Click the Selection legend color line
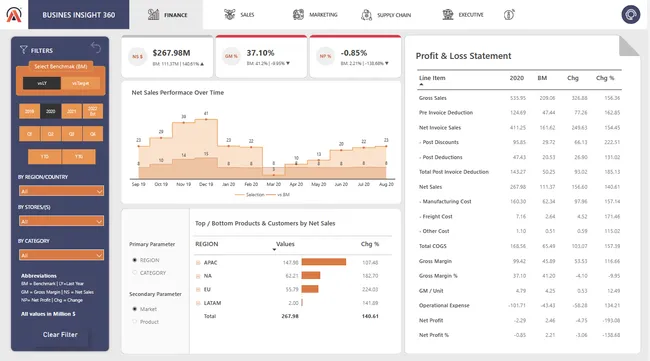This screenshot has height=361, width=650. 240,195
